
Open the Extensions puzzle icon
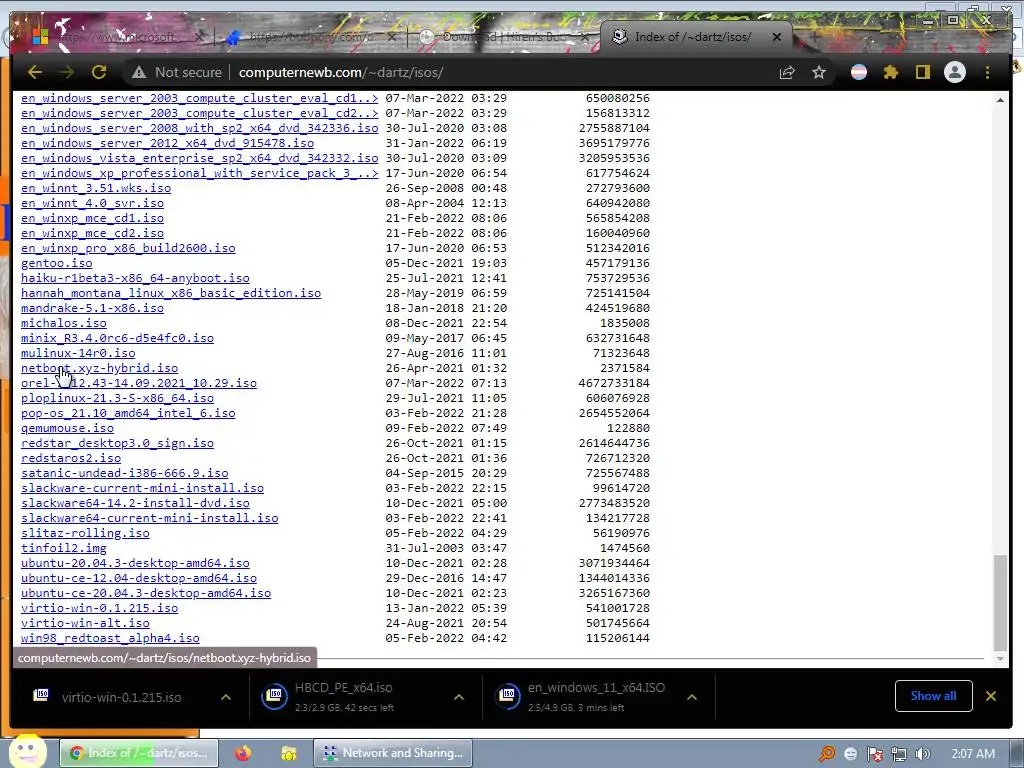(891, 72)
